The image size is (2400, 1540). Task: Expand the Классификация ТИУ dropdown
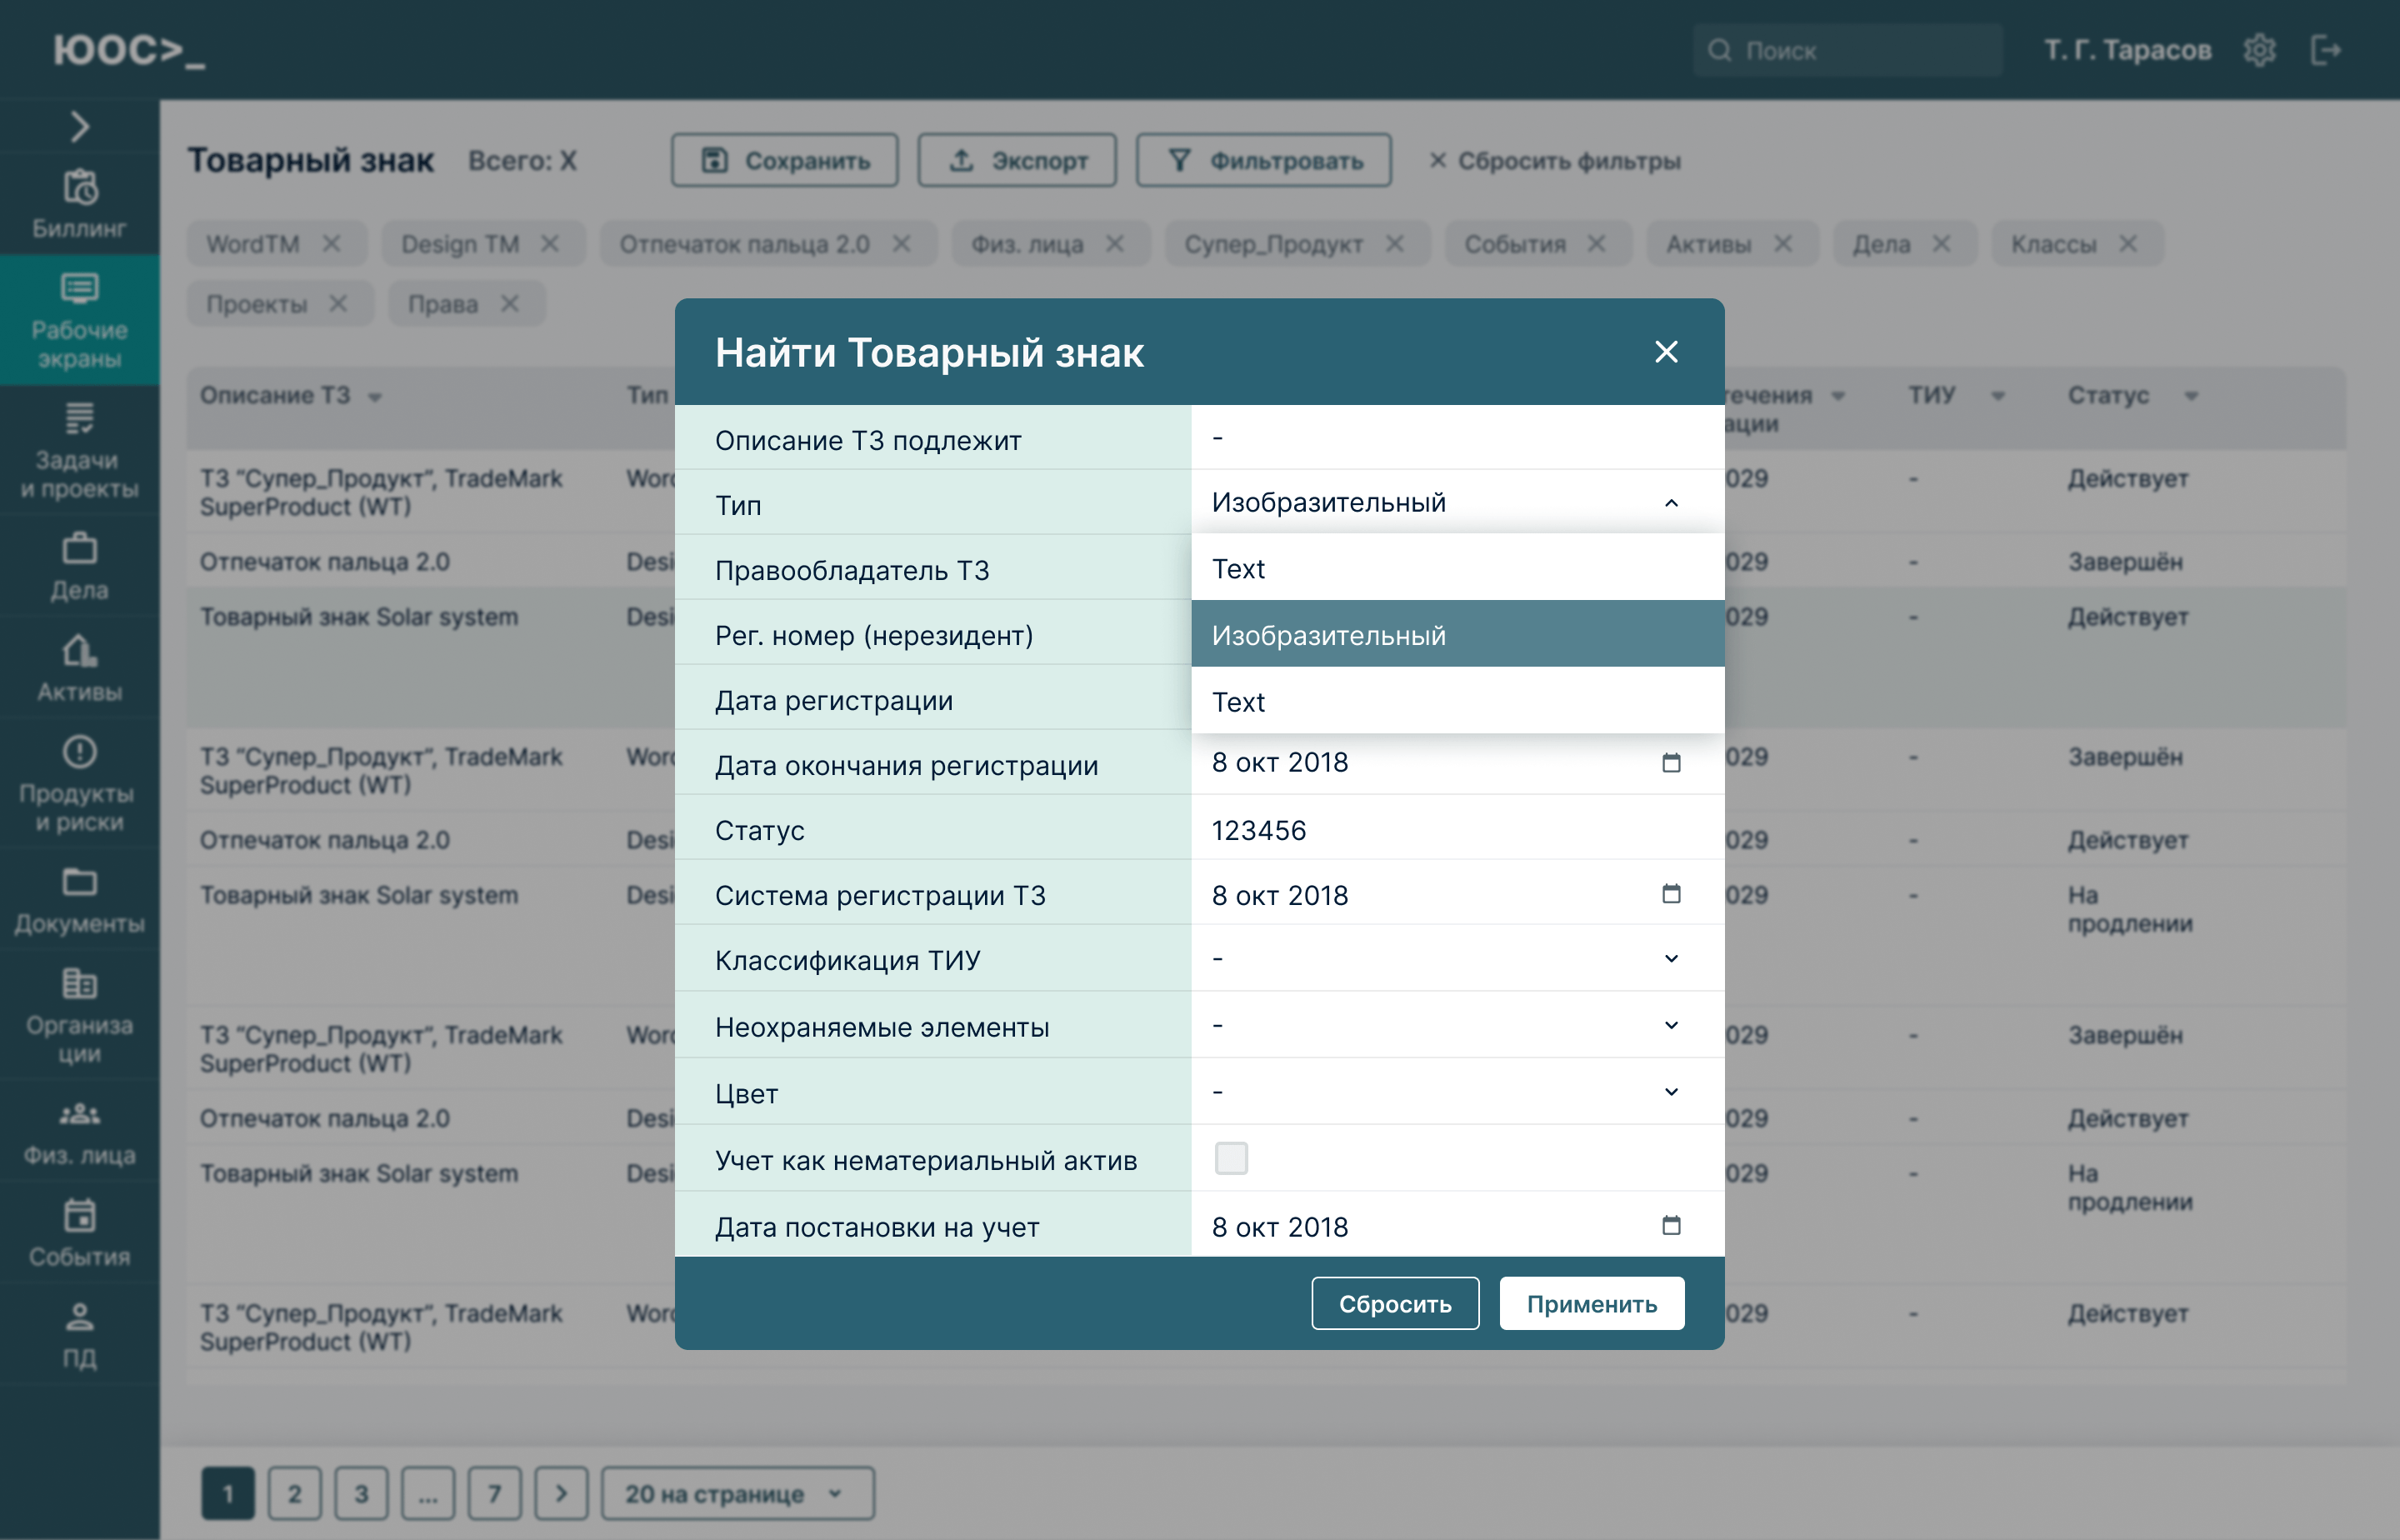pos(1670,959)
